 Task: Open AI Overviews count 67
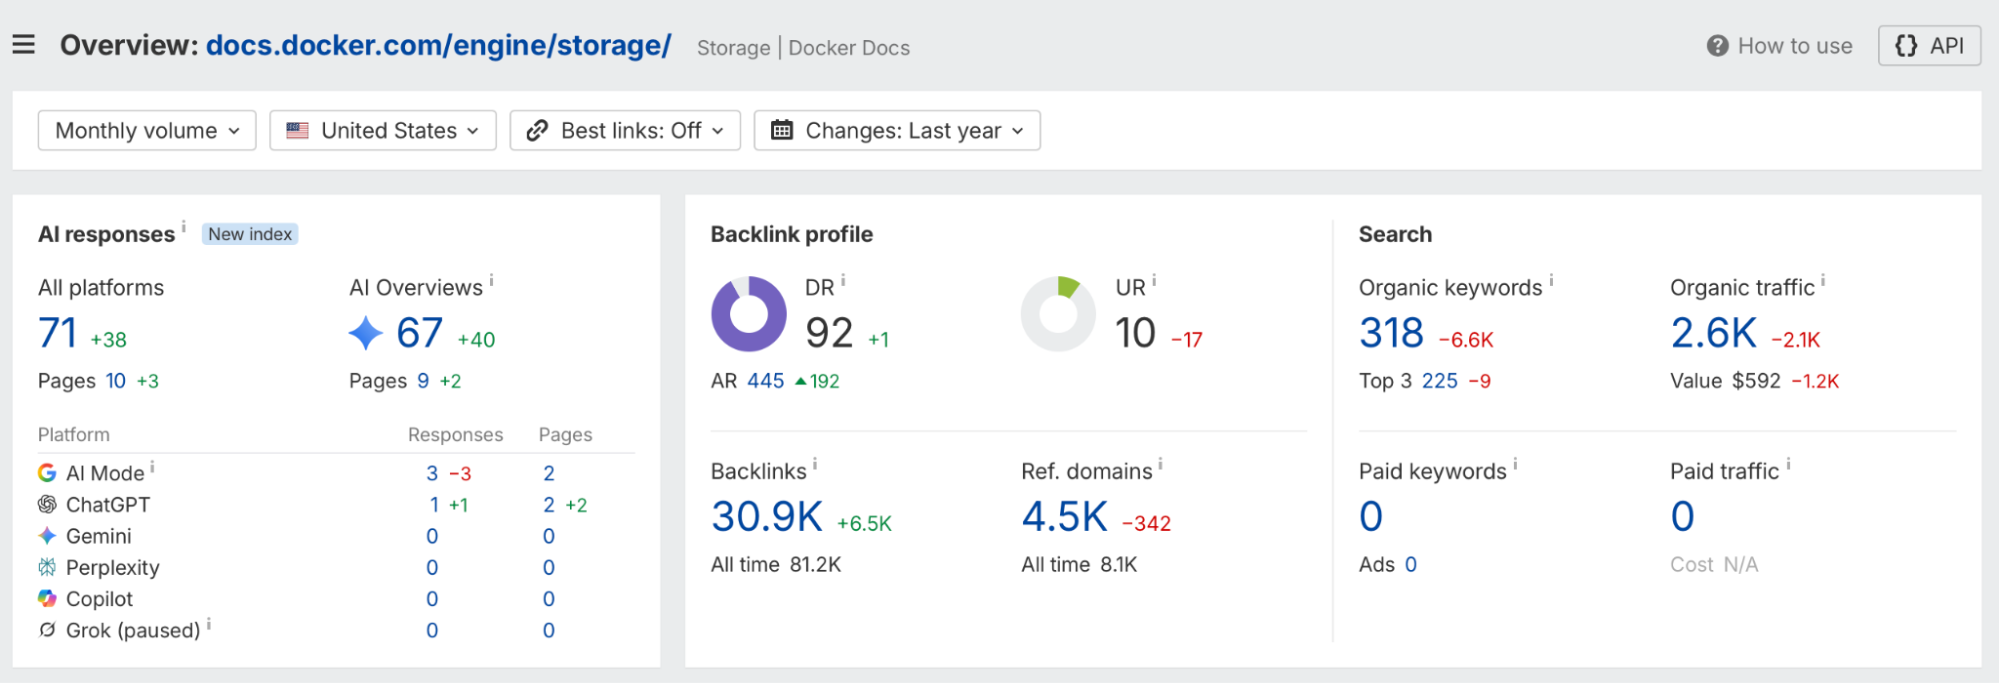420,333
